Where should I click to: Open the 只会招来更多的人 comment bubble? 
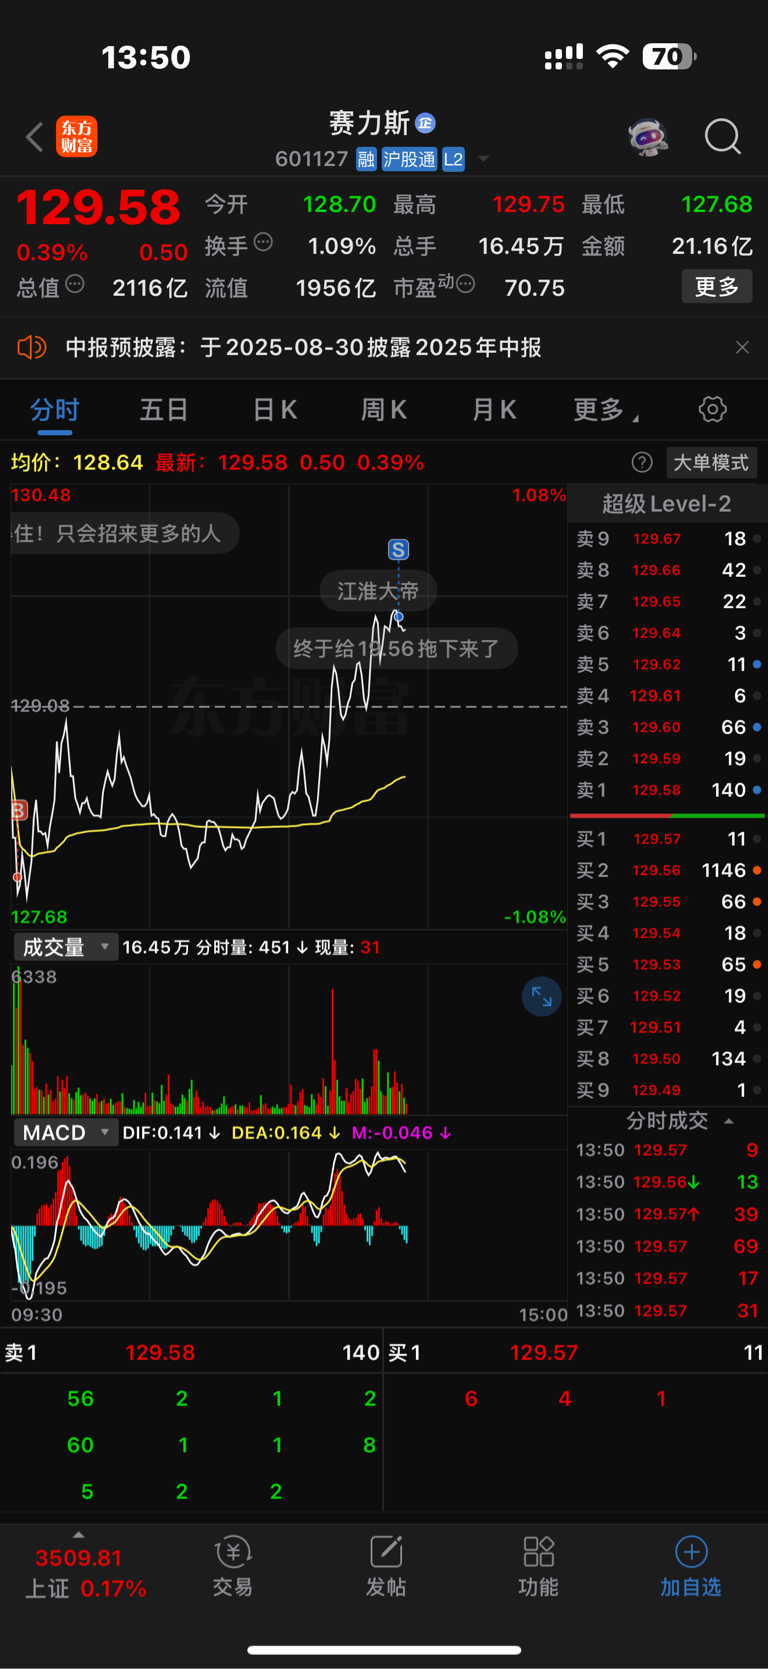click(x=125, y=533)
